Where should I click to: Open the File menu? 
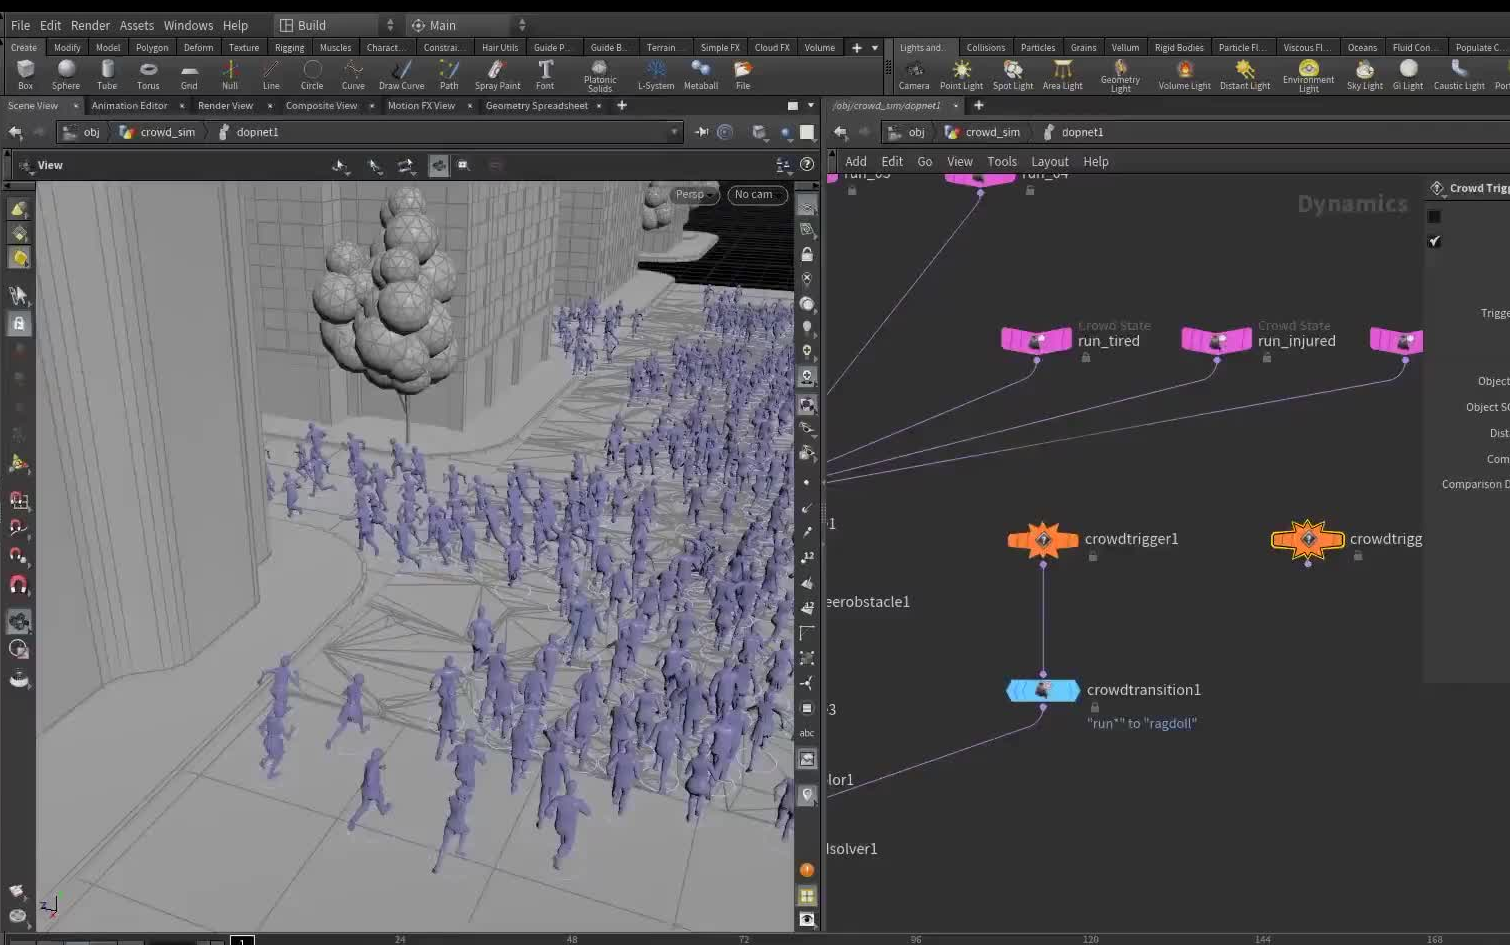(20, 25)
